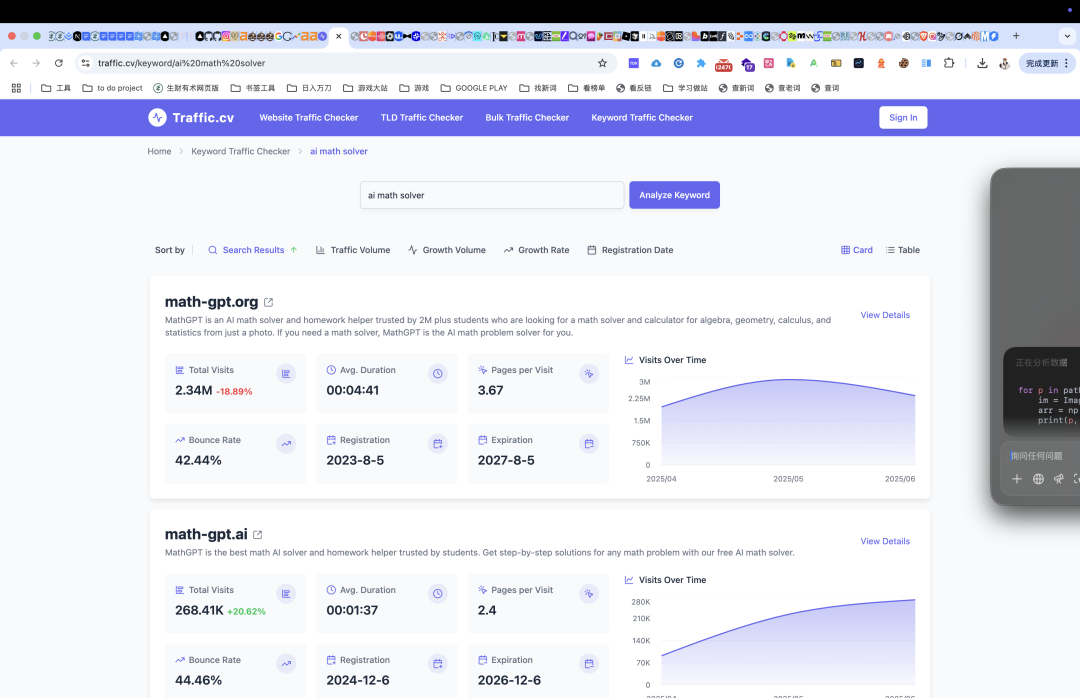This screenshot has height=698, width=1080.
Task: Open the 学习做站 bookmarks folder
Action: click(x=685, y=88)
